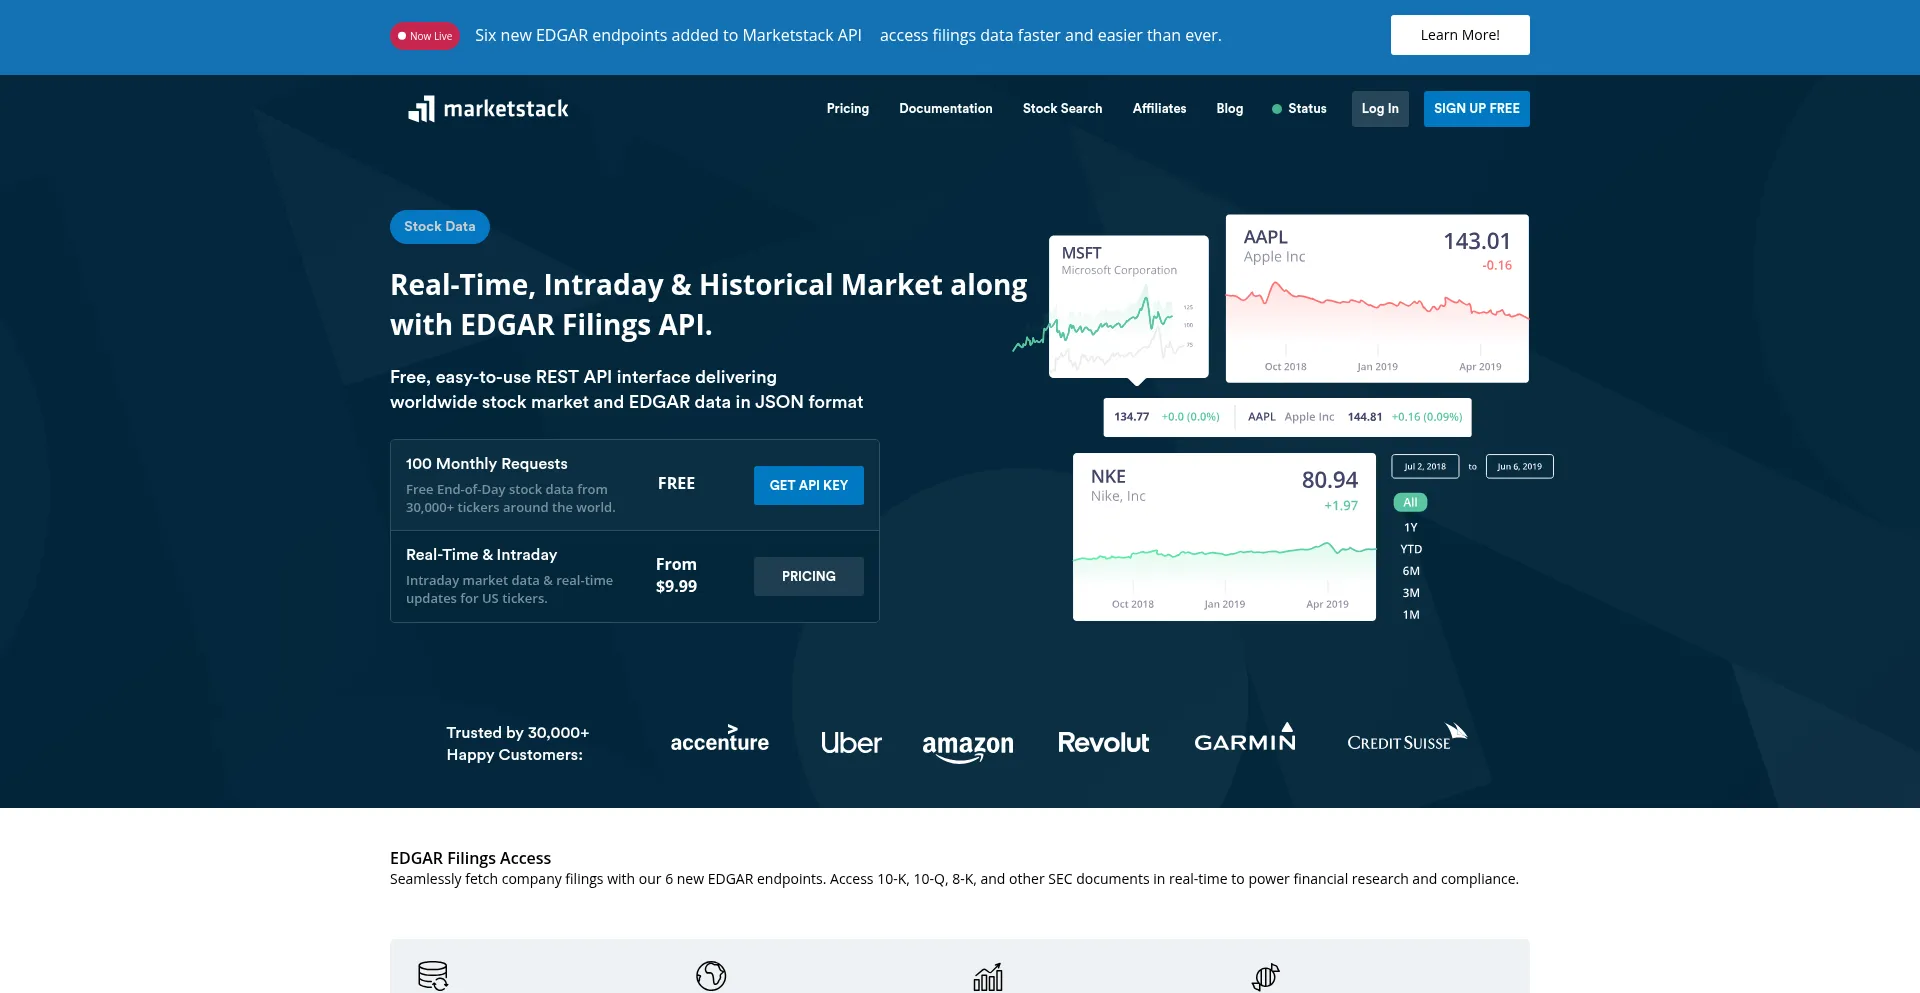Click the Amazon logo
This screenshot has width=1920, height=993.
click(967, 744)
